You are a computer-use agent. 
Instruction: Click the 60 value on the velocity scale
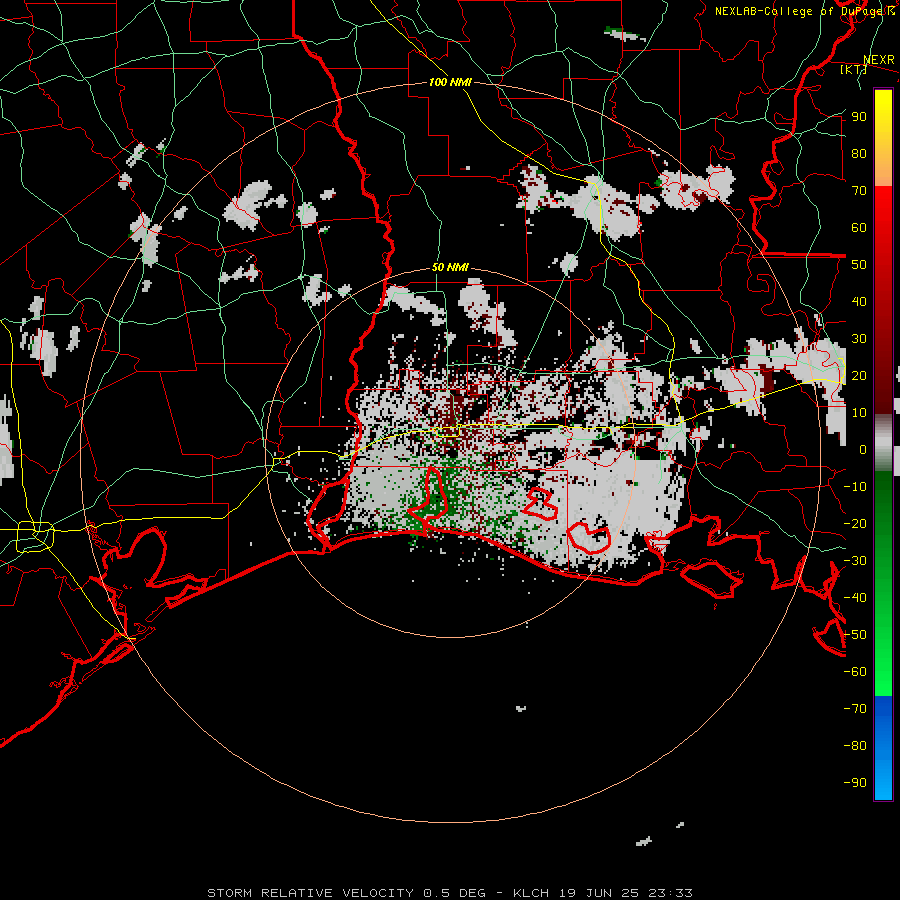pos(859,227)
